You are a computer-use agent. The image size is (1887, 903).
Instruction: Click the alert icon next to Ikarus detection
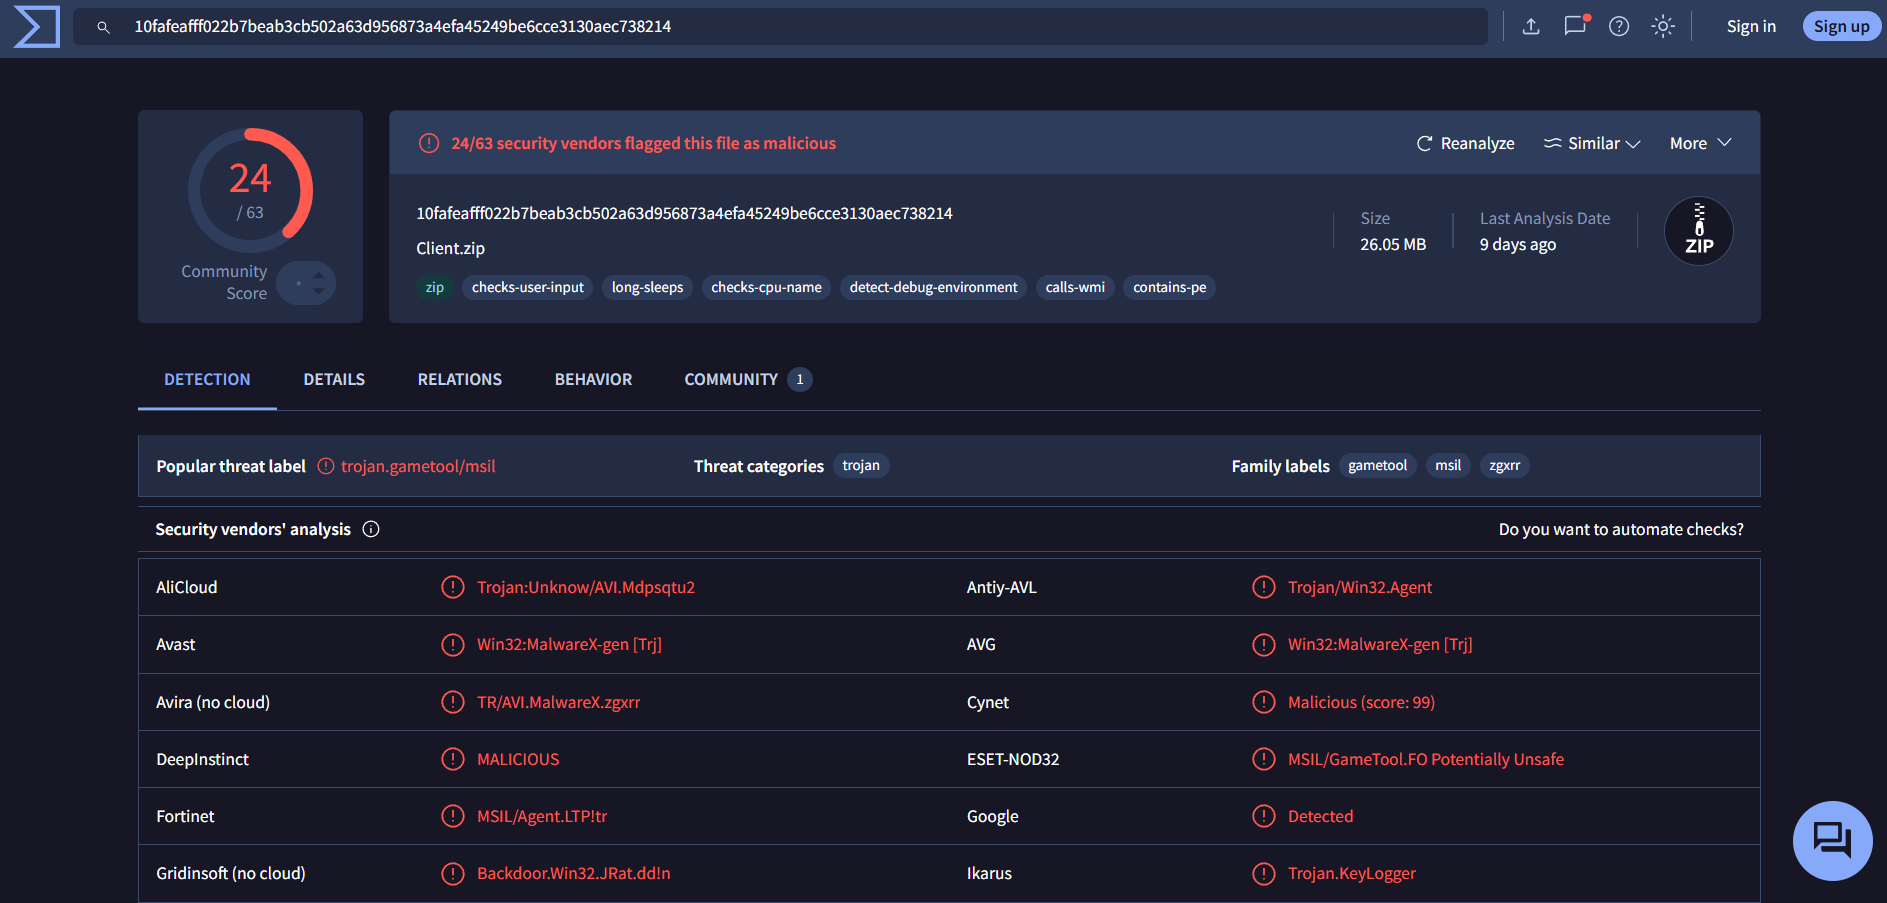tap(1264, 874)
